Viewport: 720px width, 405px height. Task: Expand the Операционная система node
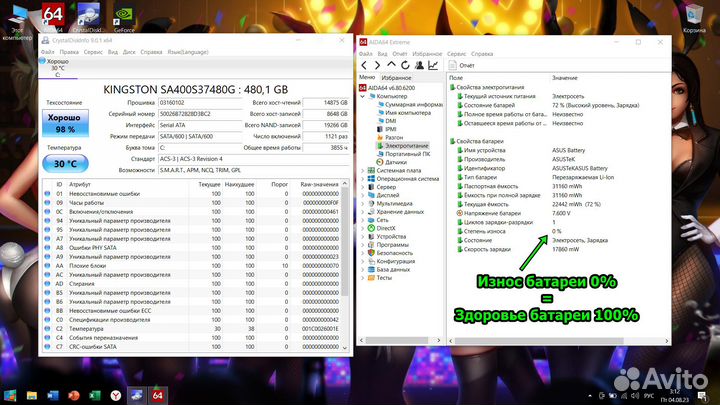pyautogui.click(x=362, y=179)
